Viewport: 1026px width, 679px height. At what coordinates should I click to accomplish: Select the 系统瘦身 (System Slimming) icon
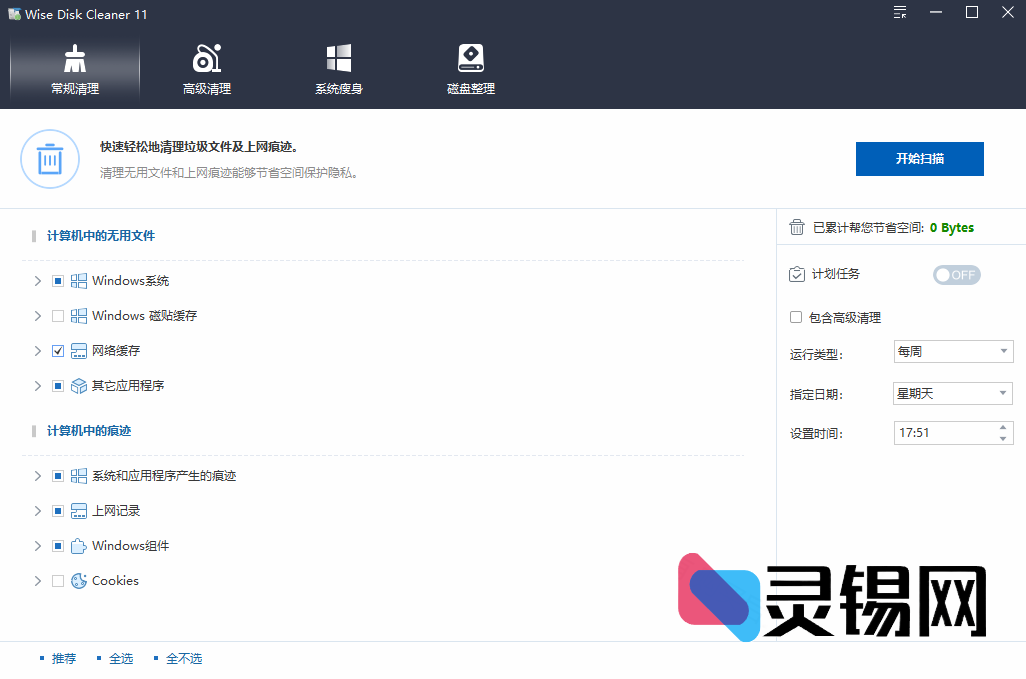coord(338,57)
